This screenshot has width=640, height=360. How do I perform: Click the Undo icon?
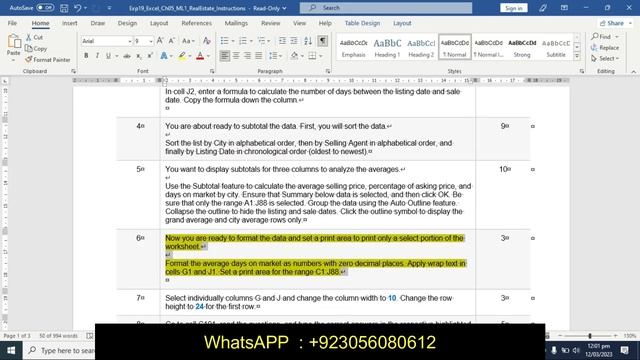pyautogui.click(x=78, y=8)
